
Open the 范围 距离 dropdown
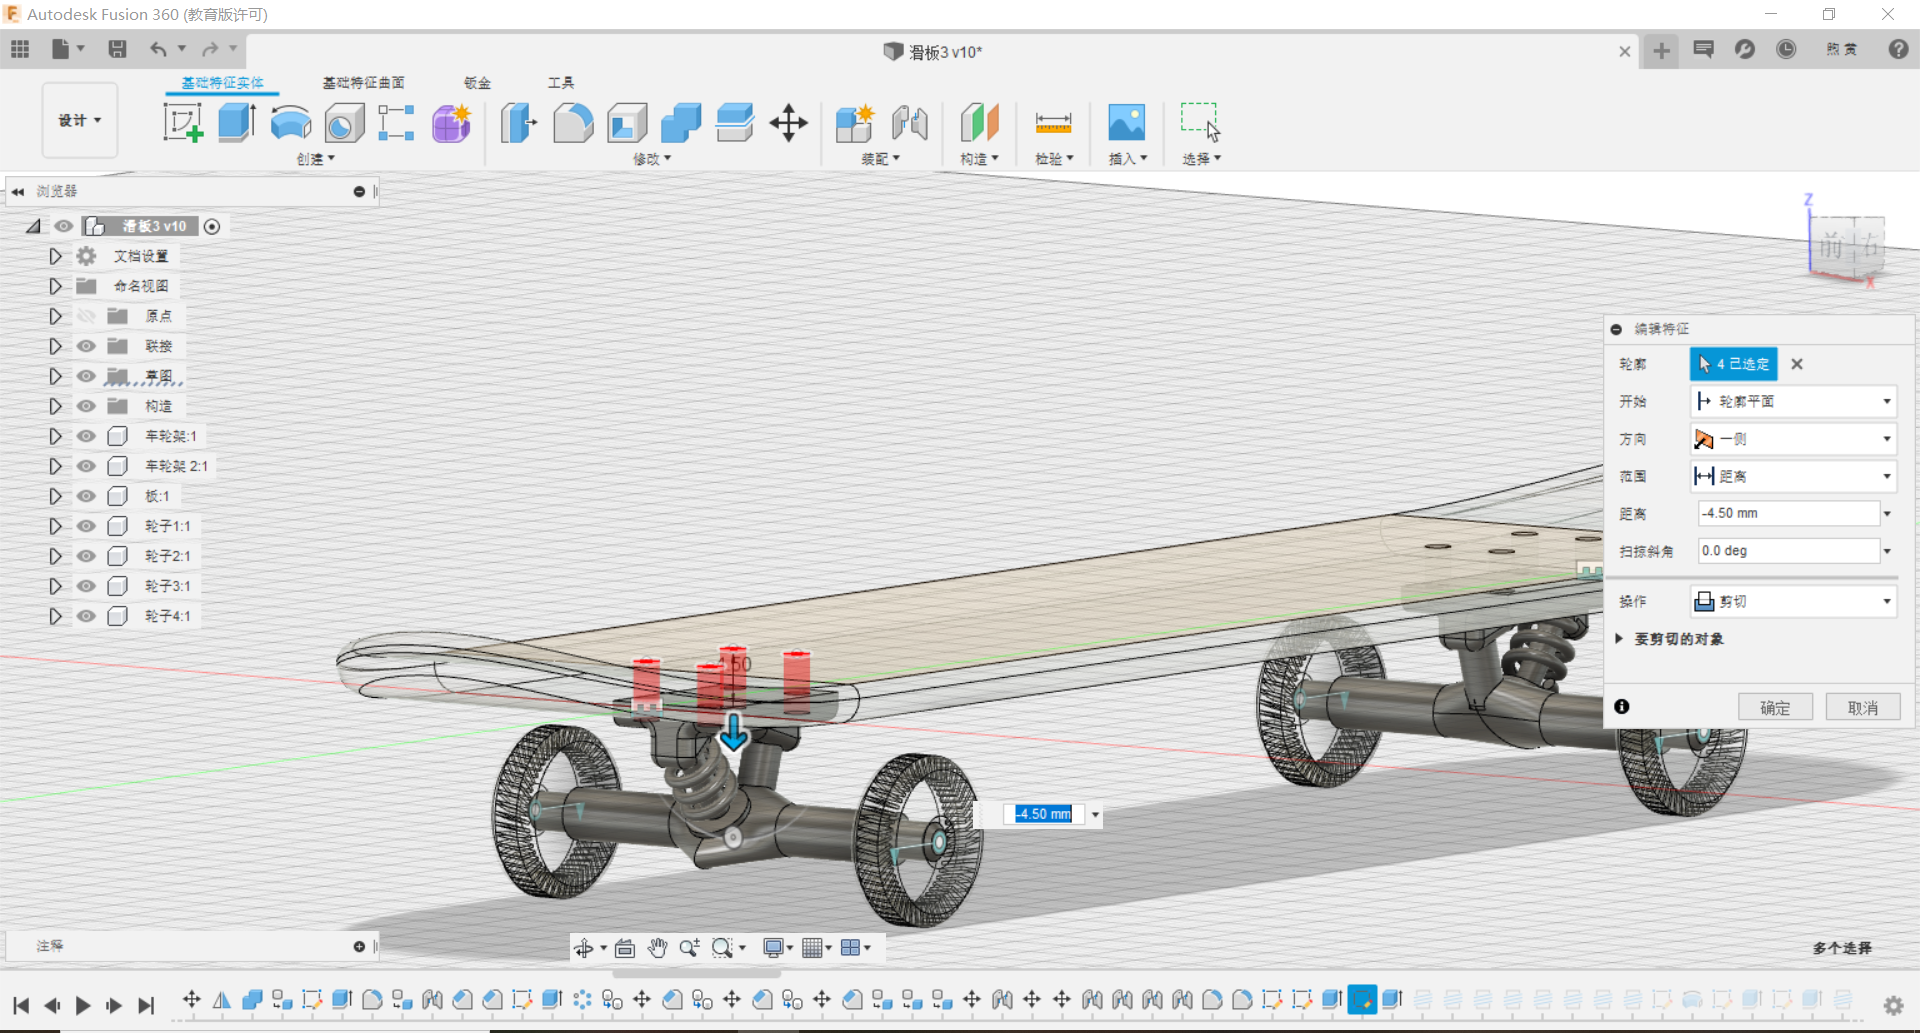(1794, 476)
